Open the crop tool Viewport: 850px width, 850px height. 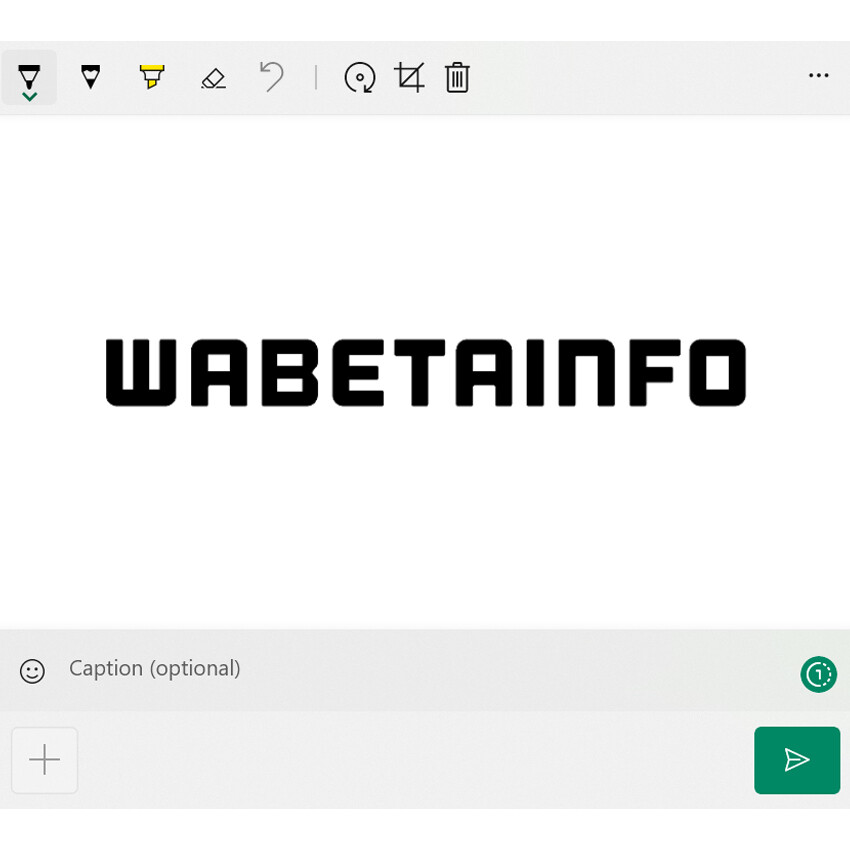pyautogui.click(x=409, y=78)
